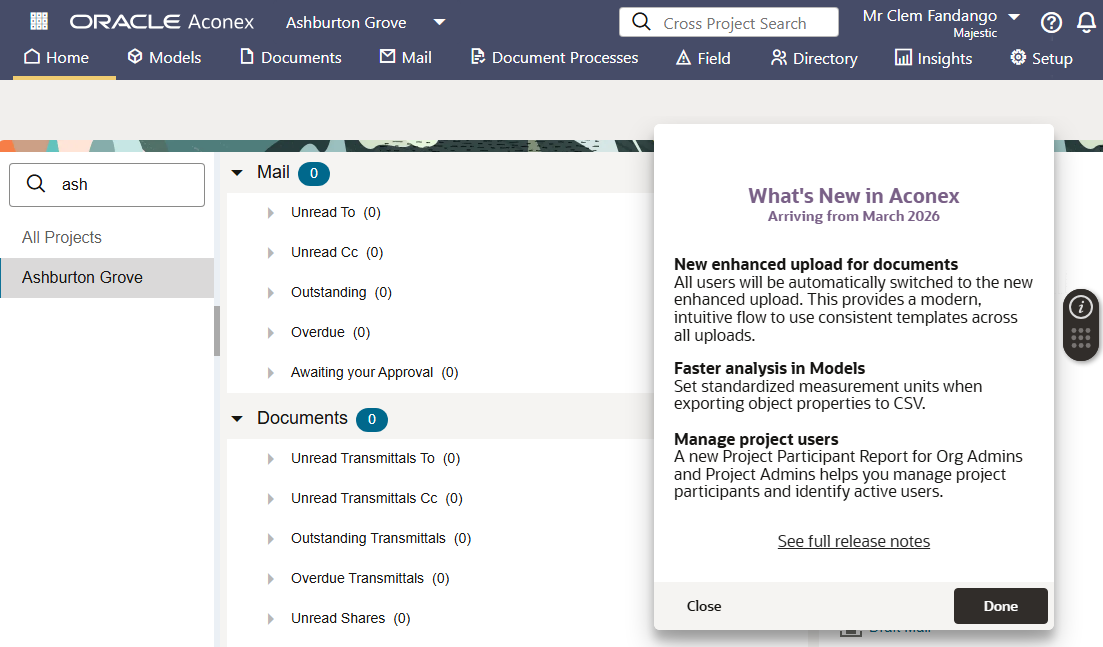Open the Document Processes menu
Viewport: 1103px width, 647px height.
point(554,58)
